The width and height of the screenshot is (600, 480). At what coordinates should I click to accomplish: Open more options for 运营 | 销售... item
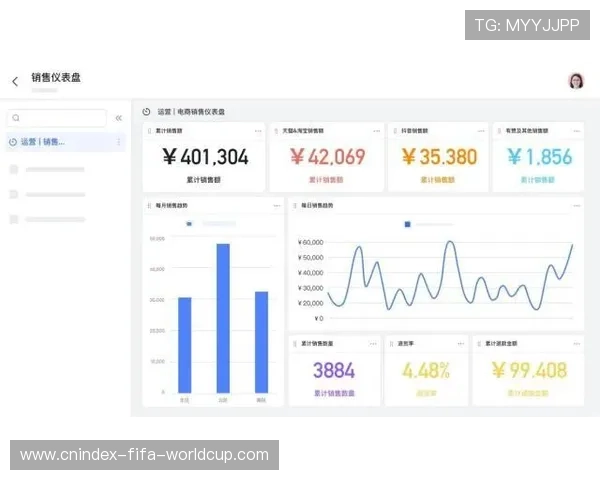pyautogui.click(x=119, y=142)
